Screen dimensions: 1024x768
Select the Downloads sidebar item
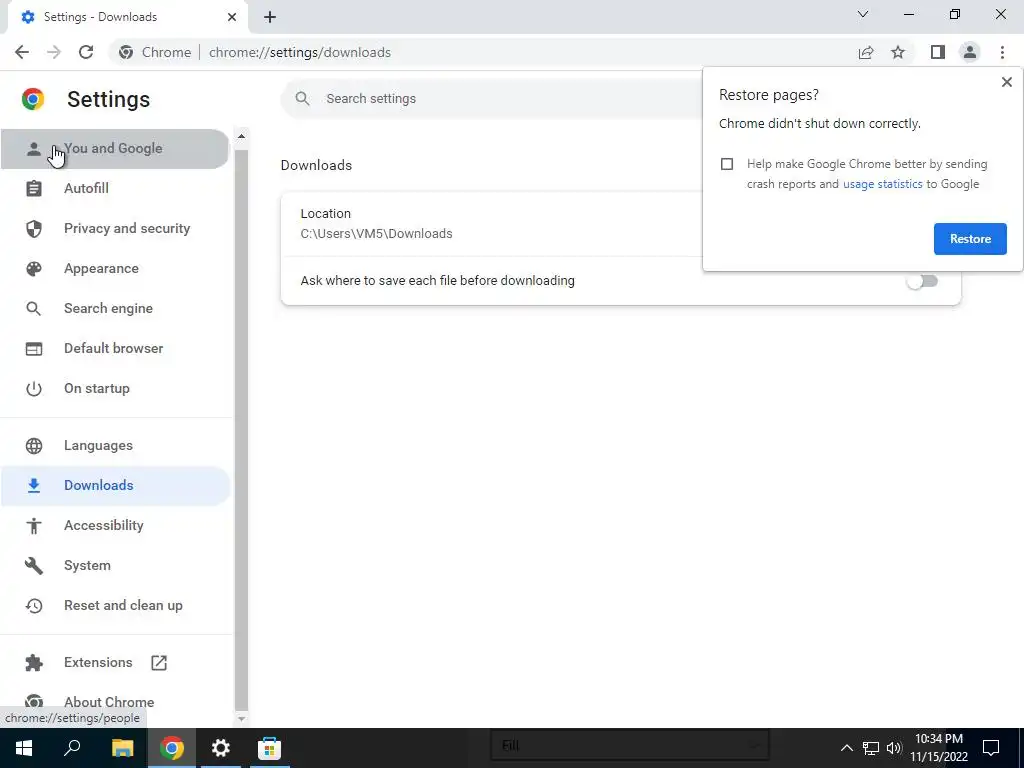115,485
